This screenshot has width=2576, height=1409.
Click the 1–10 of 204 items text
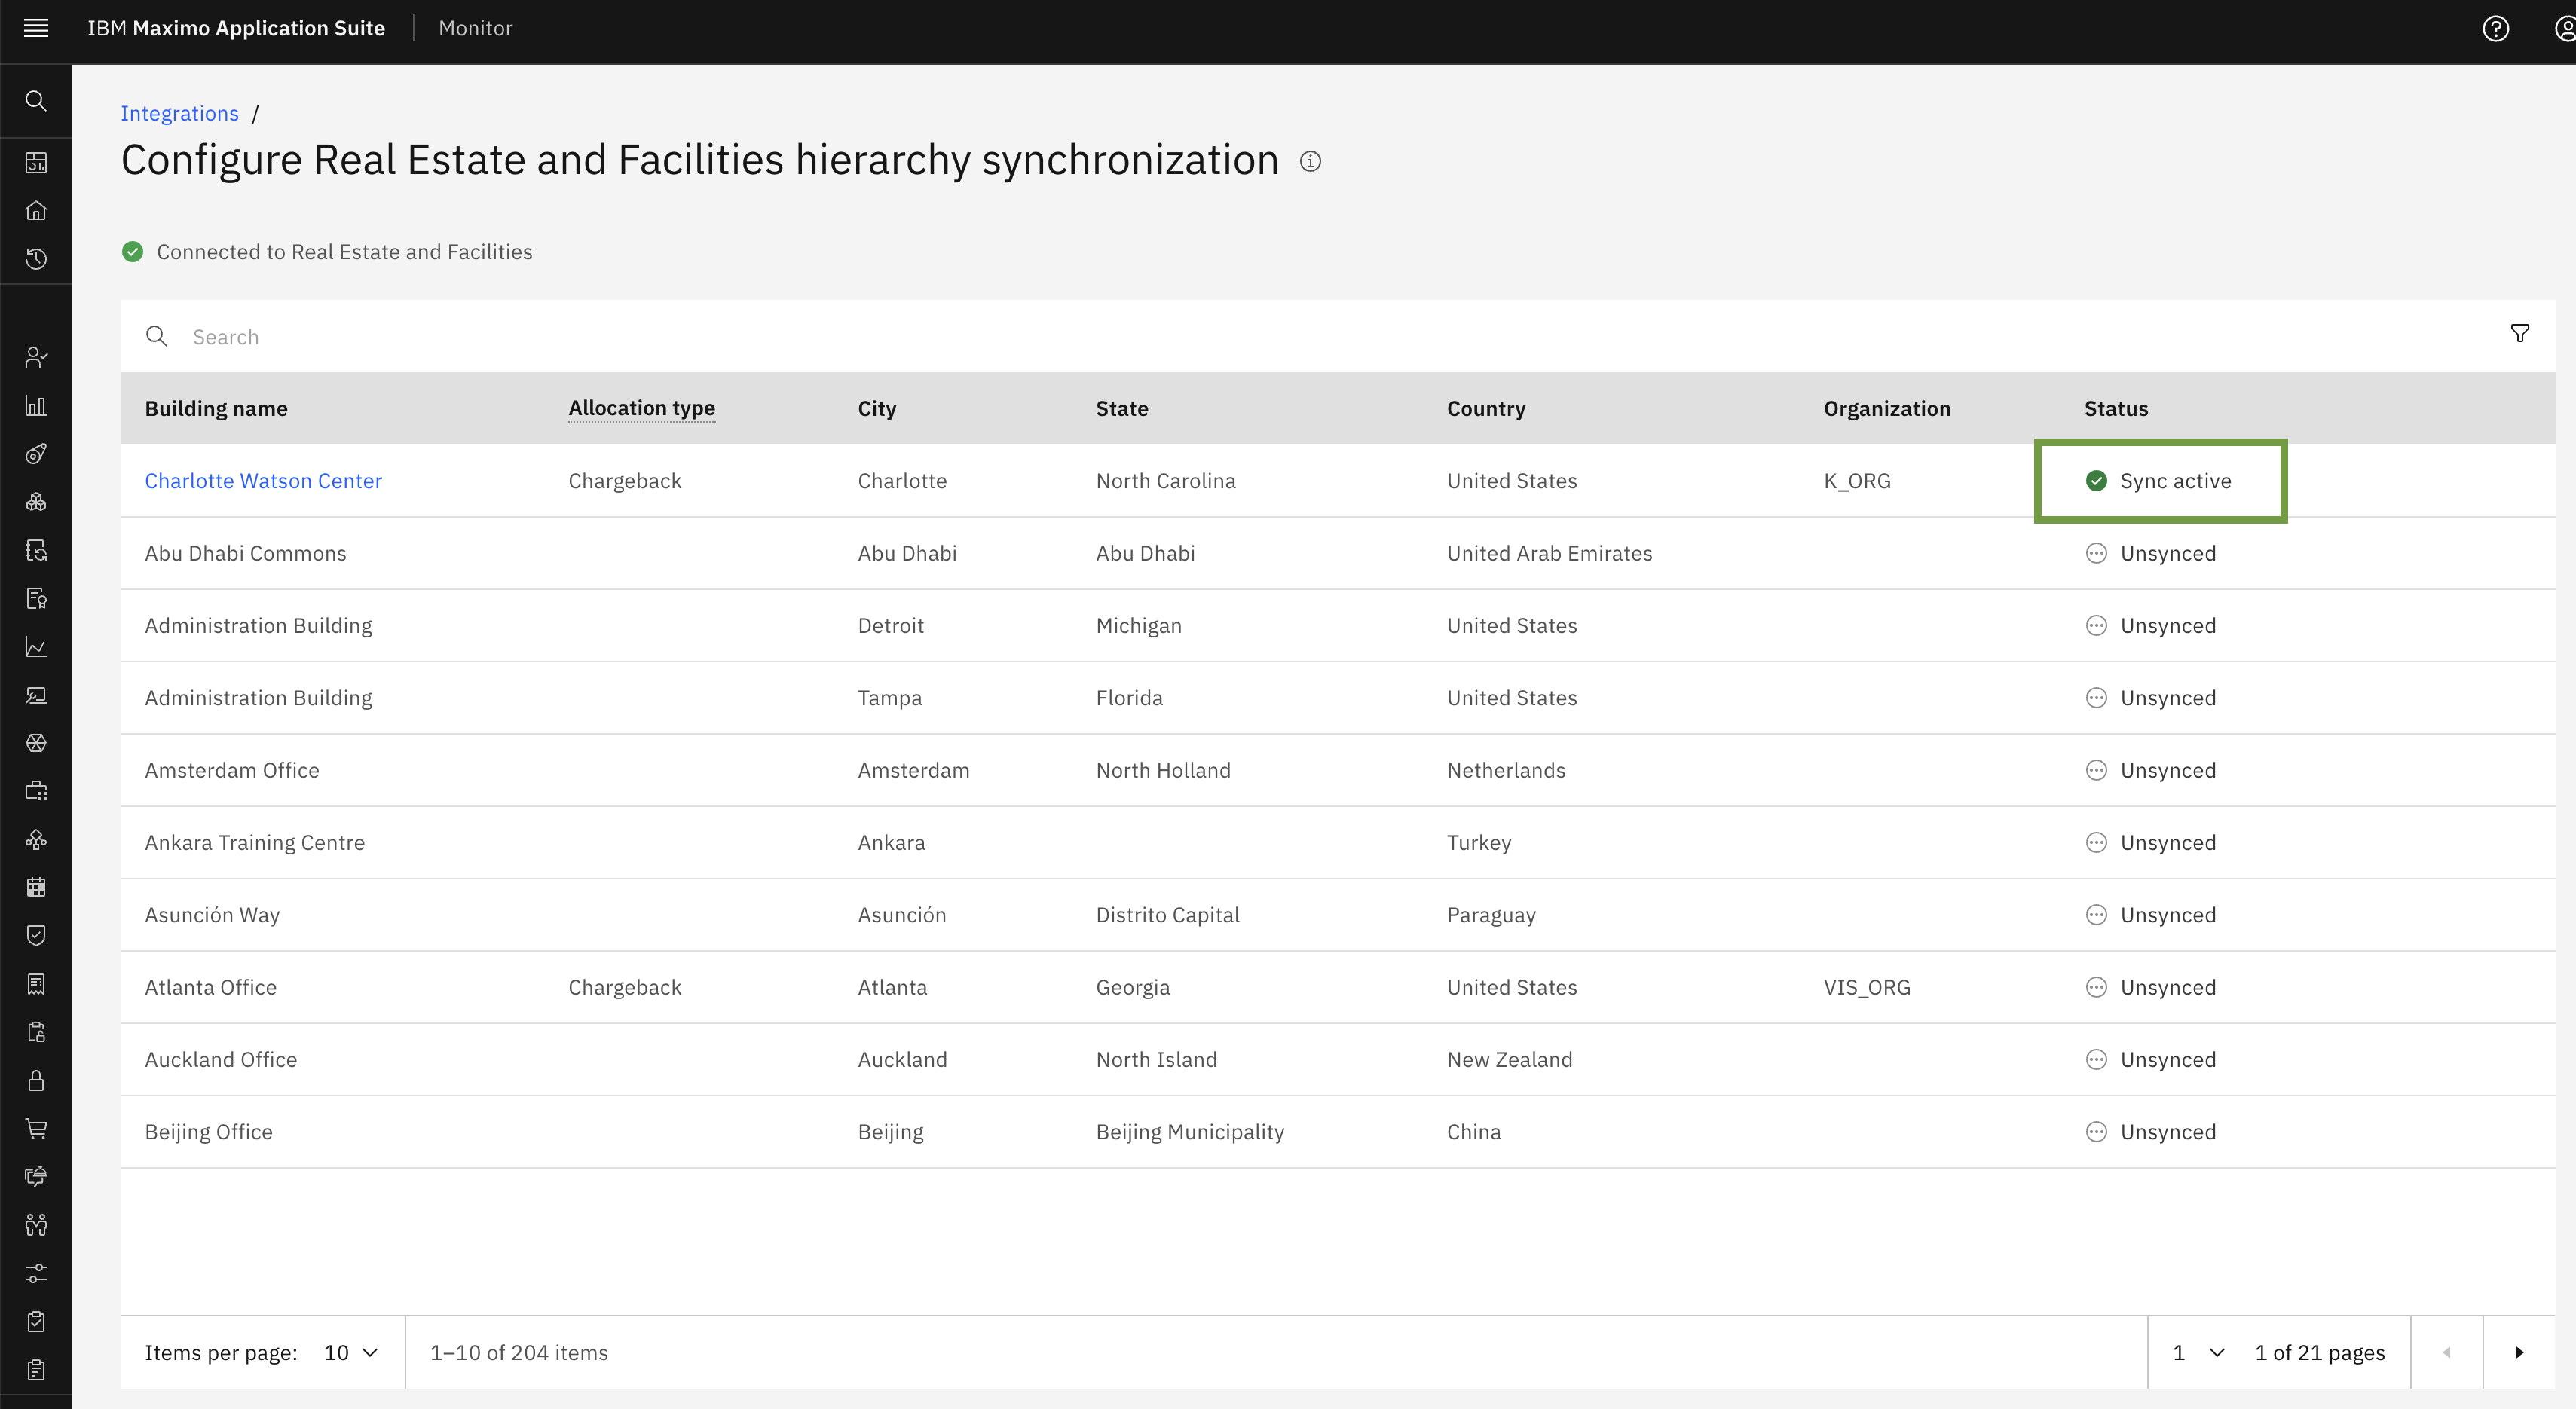[519, 1352]
